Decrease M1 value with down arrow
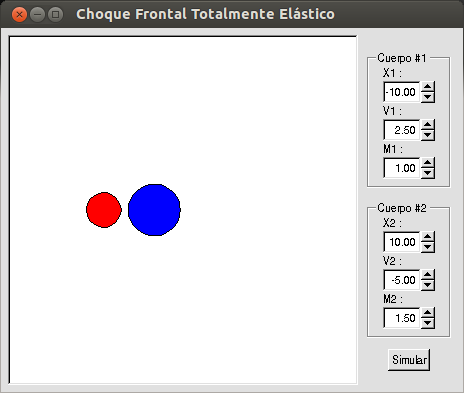 tap(428, 173)
